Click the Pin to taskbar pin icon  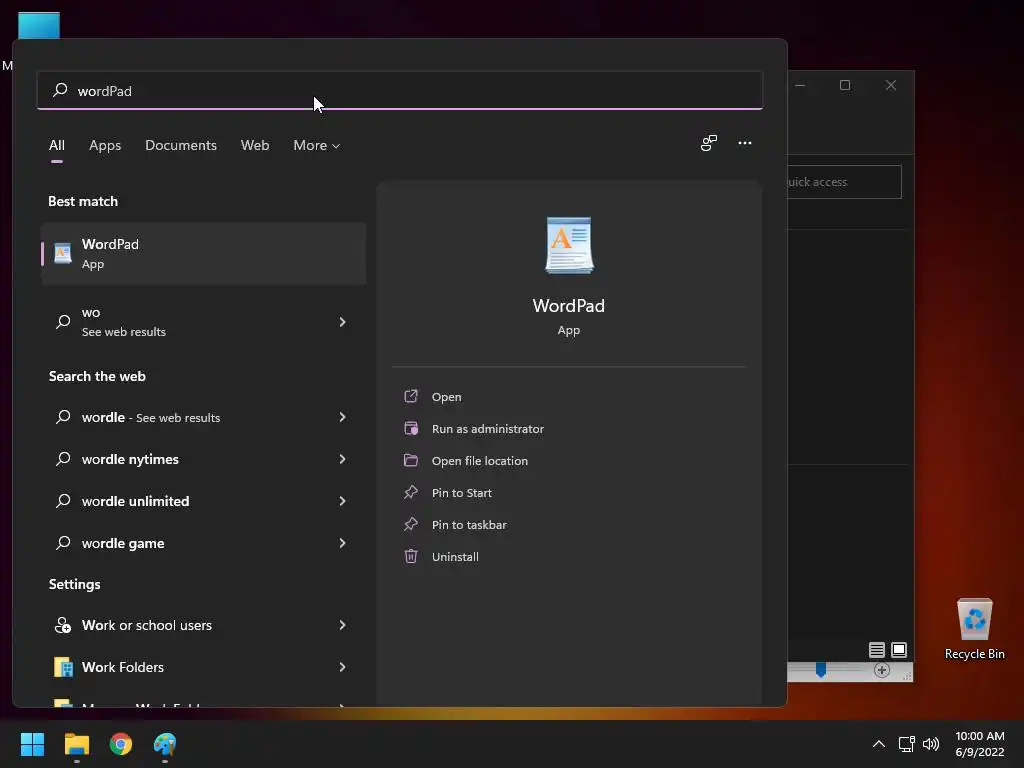(411, 524)
